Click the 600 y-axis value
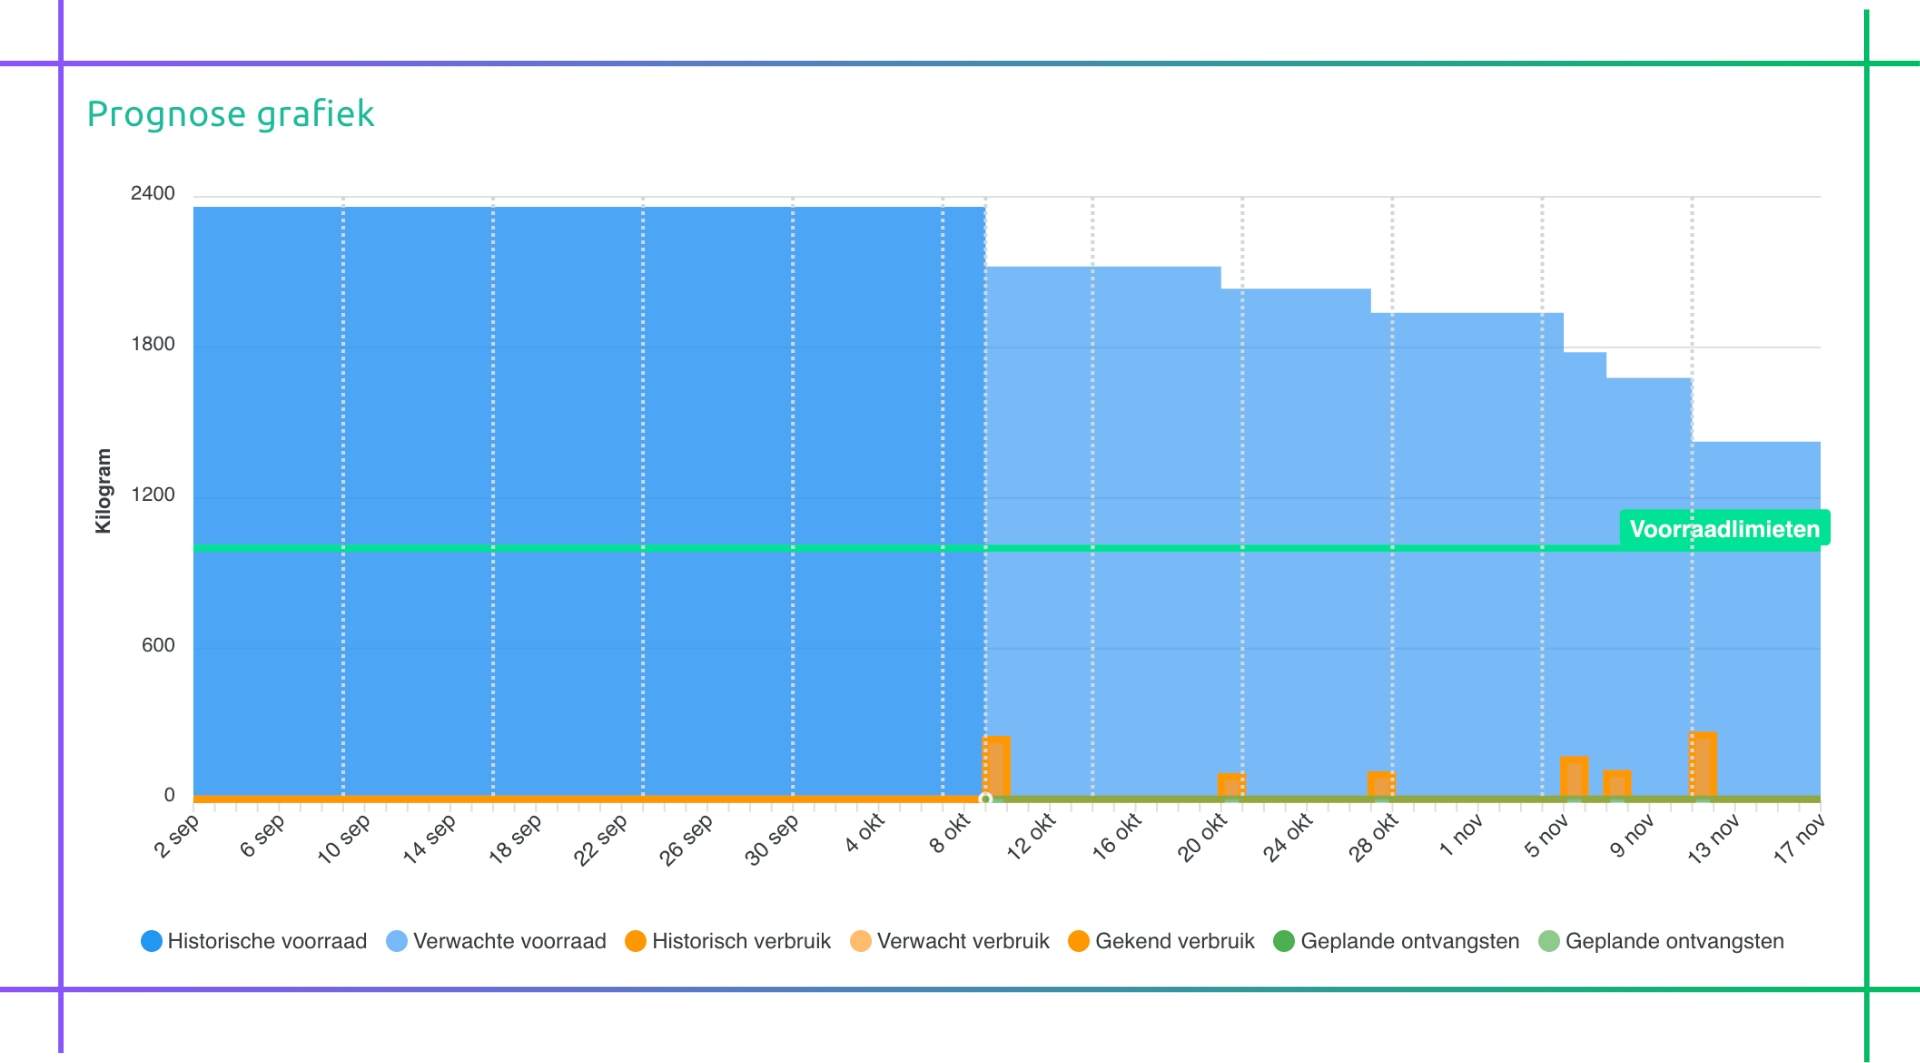 click(158, 645)
